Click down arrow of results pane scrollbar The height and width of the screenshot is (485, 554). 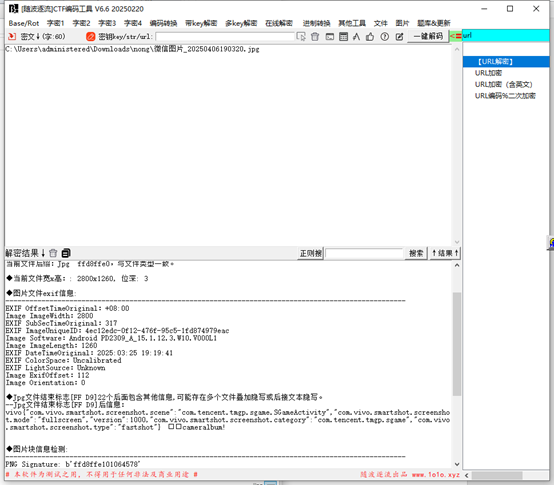point(457,464)
